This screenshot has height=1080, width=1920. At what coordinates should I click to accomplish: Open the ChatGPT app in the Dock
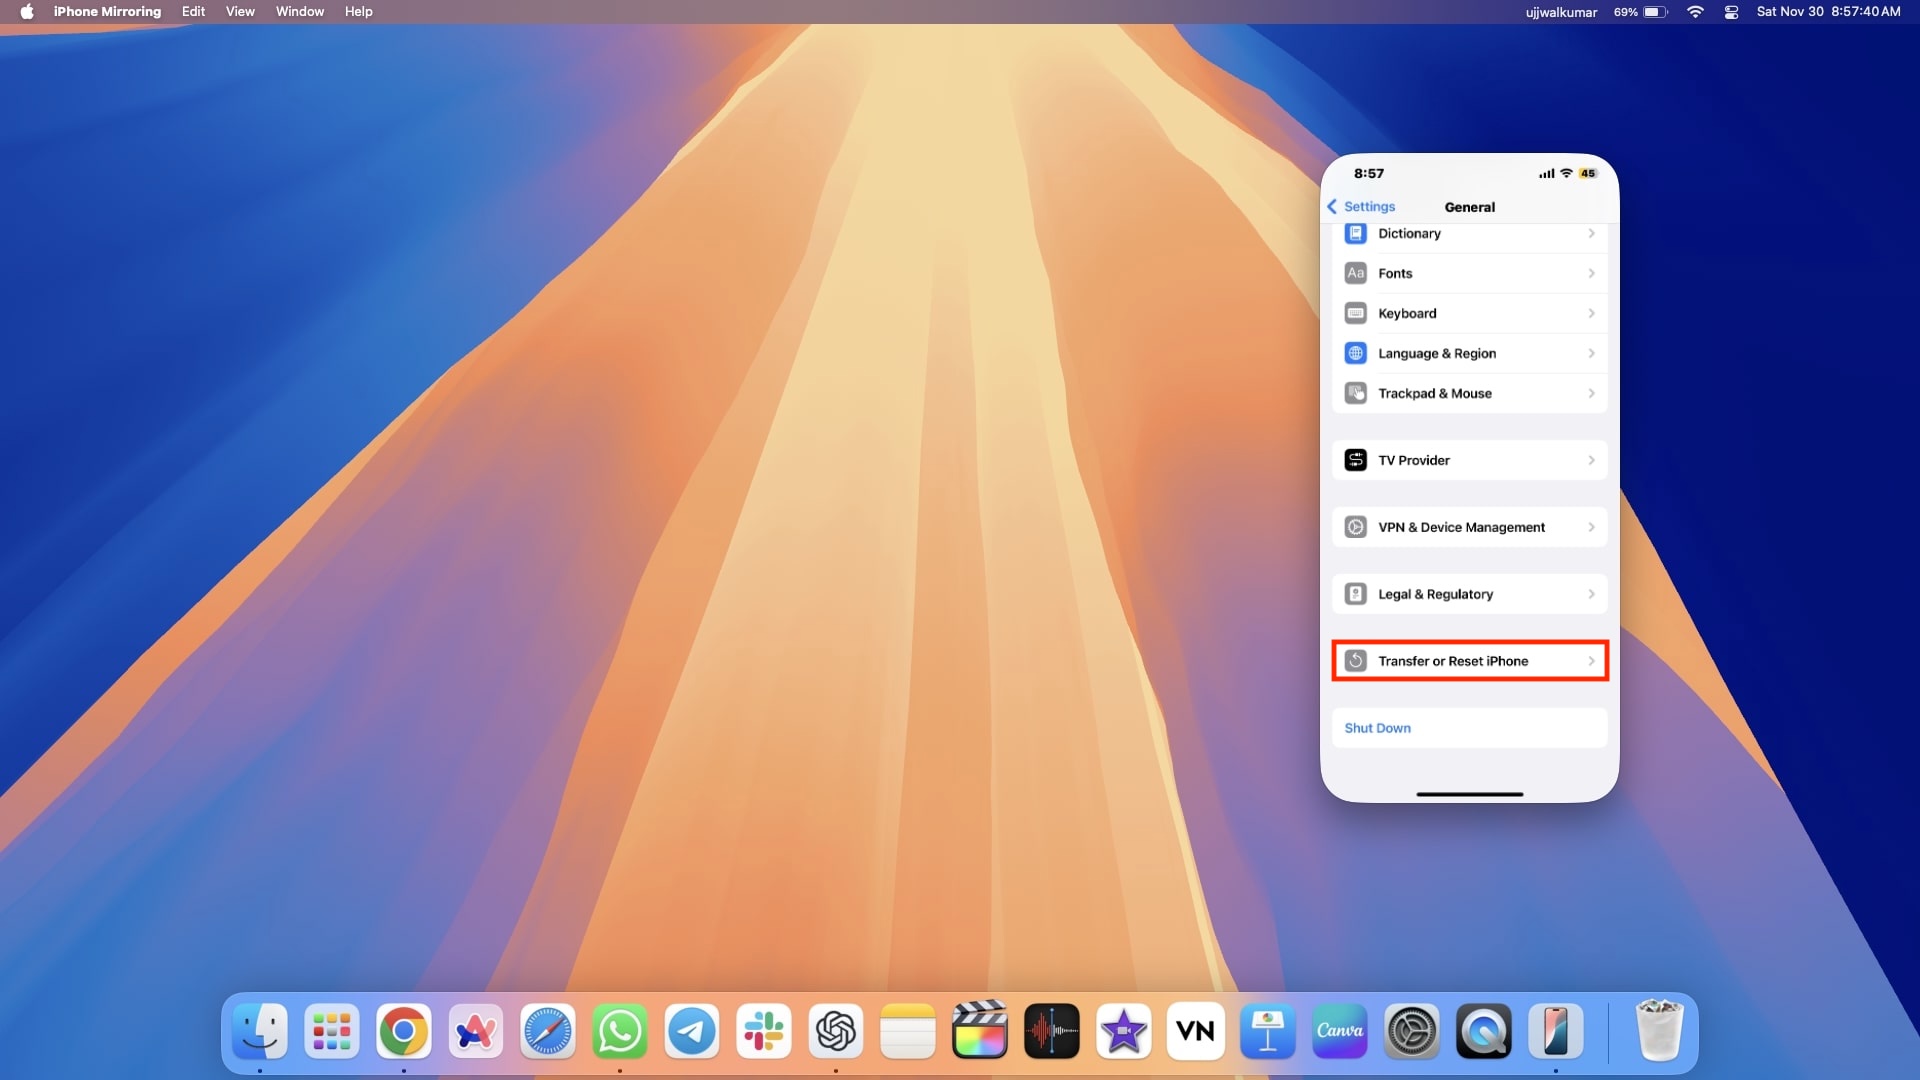[836, 1031]
